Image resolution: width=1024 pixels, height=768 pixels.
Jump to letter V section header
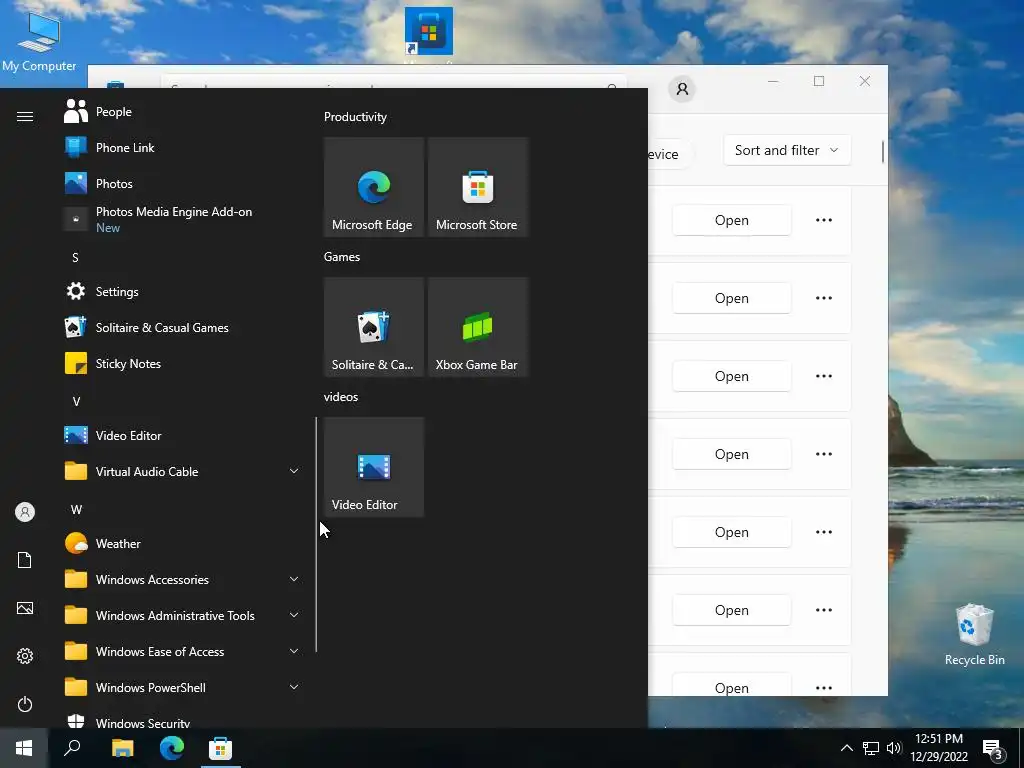pyautogui.click(x=76, y=401)
